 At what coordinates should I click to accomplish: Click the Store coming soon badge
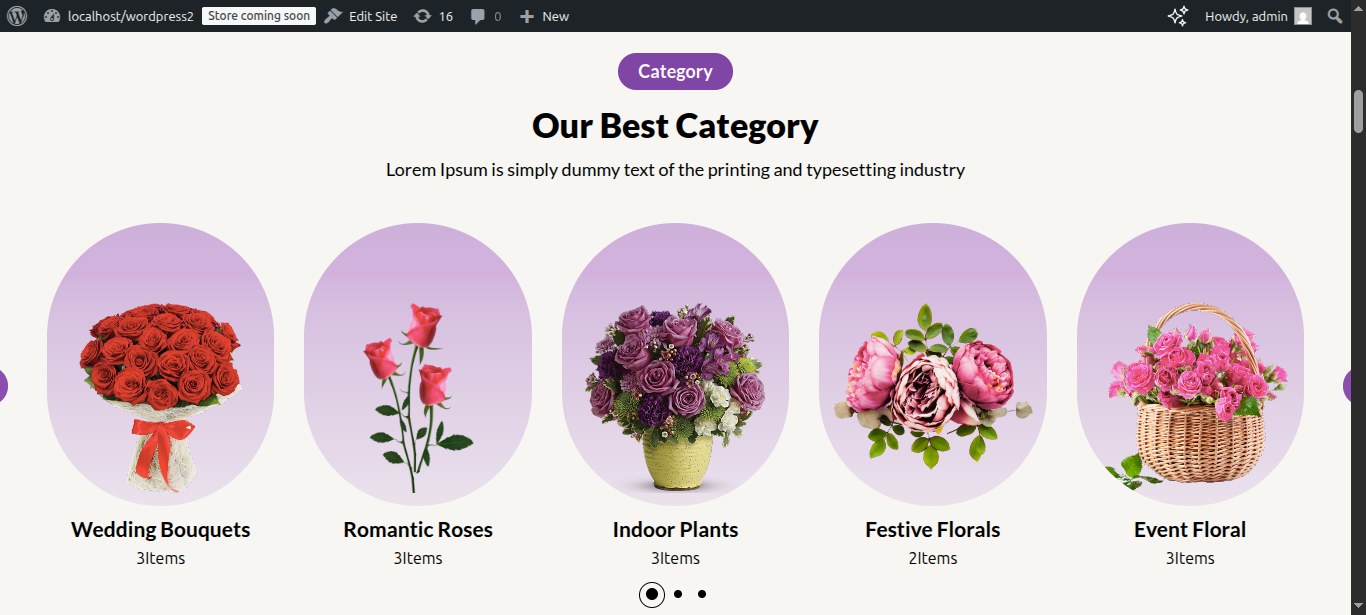[x=259, y=16]
